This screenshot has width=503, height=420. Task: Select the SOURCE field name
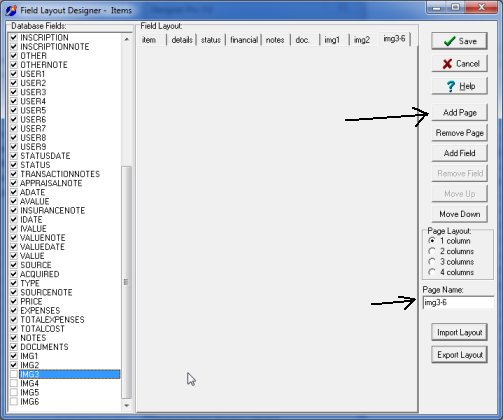(36, 265)
